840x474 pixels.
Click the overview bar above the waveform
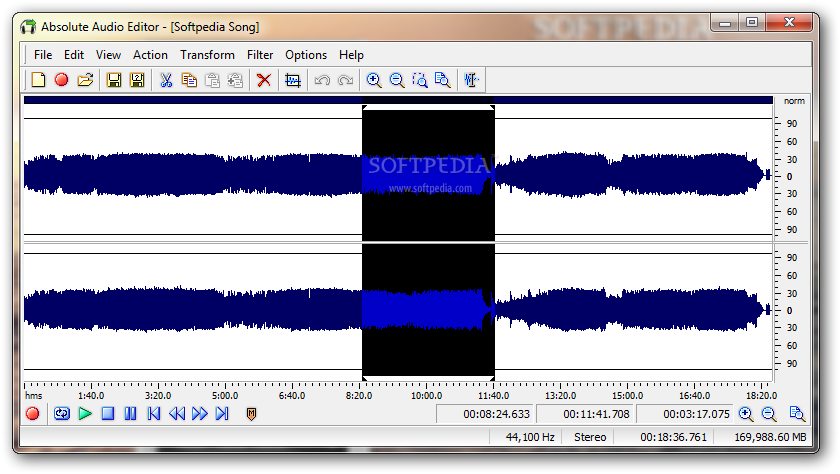(x=398, y=100)
